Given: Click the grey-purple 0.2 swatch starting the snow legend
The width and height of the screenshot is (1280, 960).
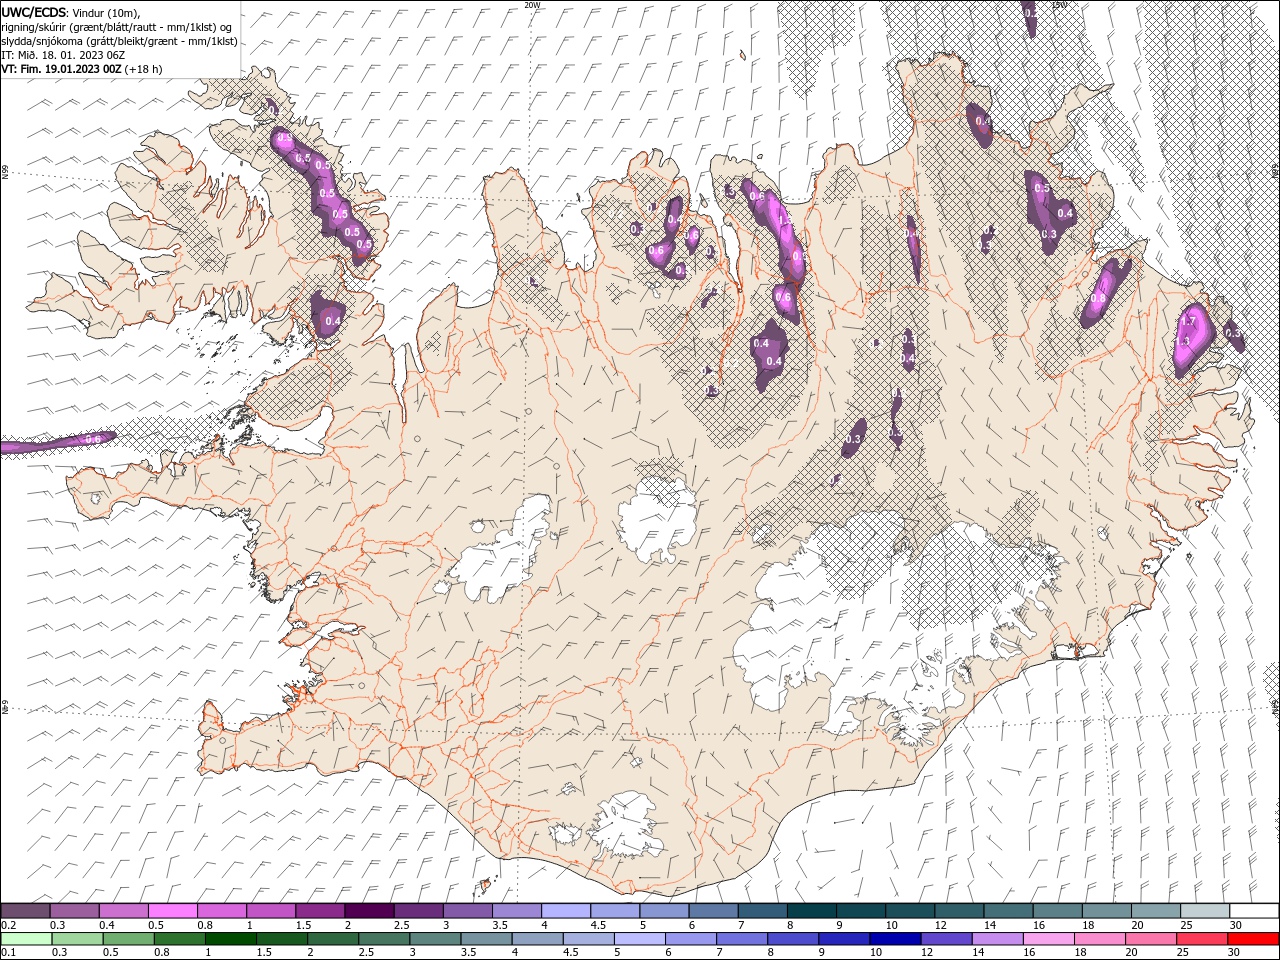Looking at the screenshot, I should pyautogui.click(x=25, y=911).
